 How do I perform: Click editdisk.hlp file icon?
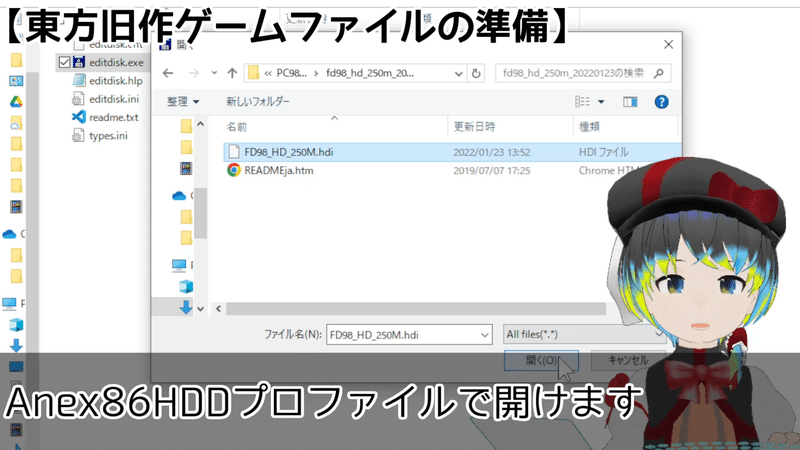point(79,81)
